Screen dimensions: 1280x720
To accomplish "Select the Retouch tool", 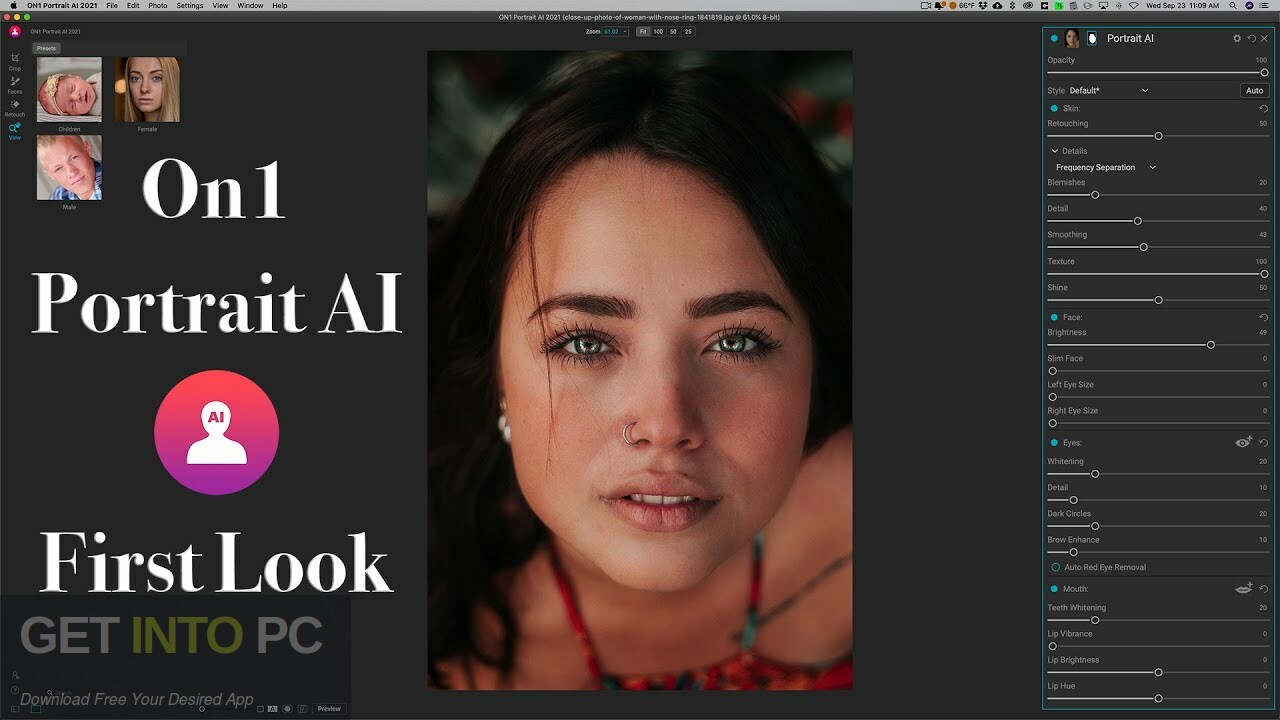I will (15, 107).
